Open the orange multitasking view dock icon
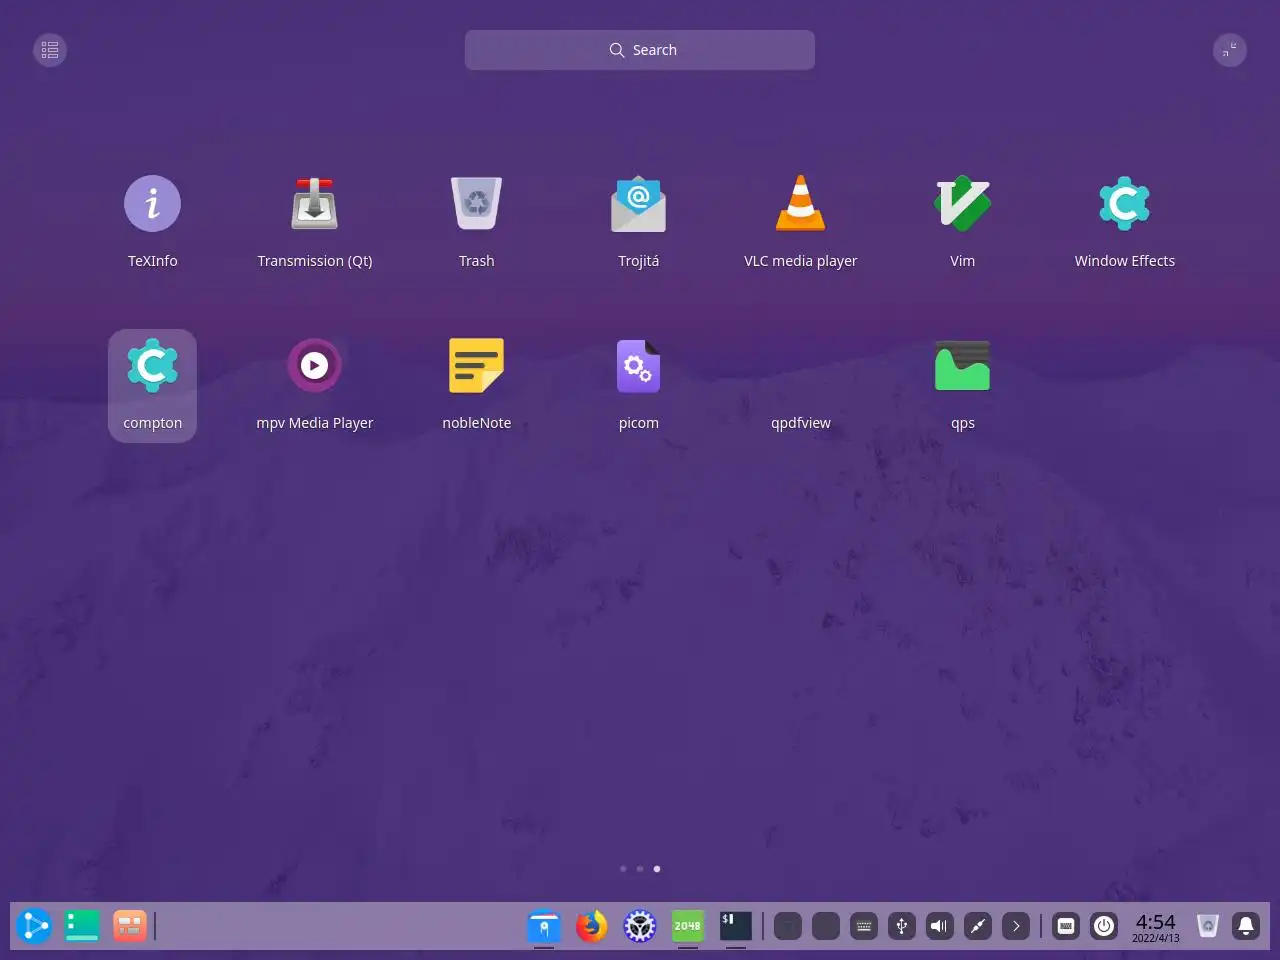This screenshot has height=960, width=1280. click(x=130, y=926)
